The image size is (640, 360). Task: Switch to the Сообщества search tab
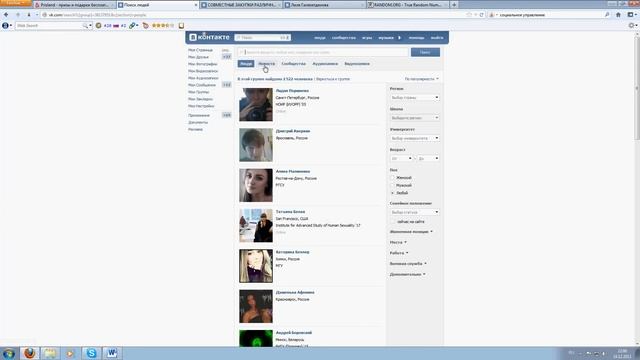pos(293,64)
